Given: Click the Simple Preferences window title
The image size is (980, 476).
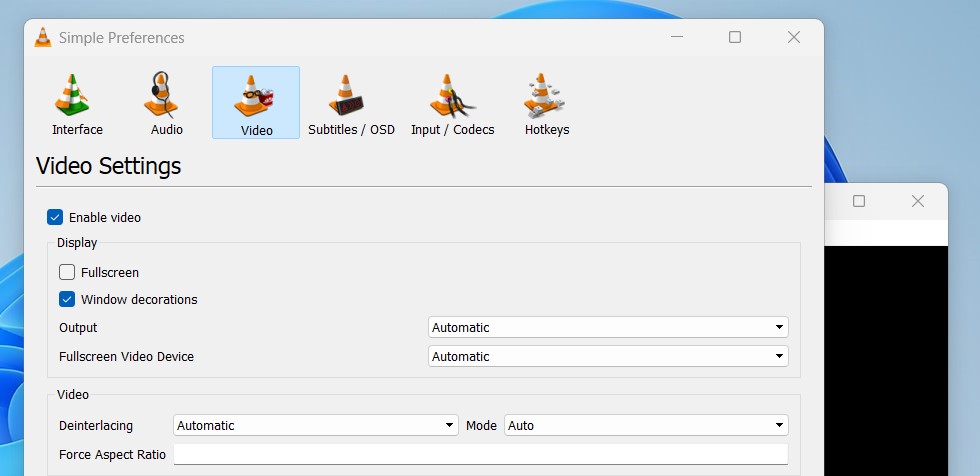Looking at the screenshot, I should tap(121, 37).
